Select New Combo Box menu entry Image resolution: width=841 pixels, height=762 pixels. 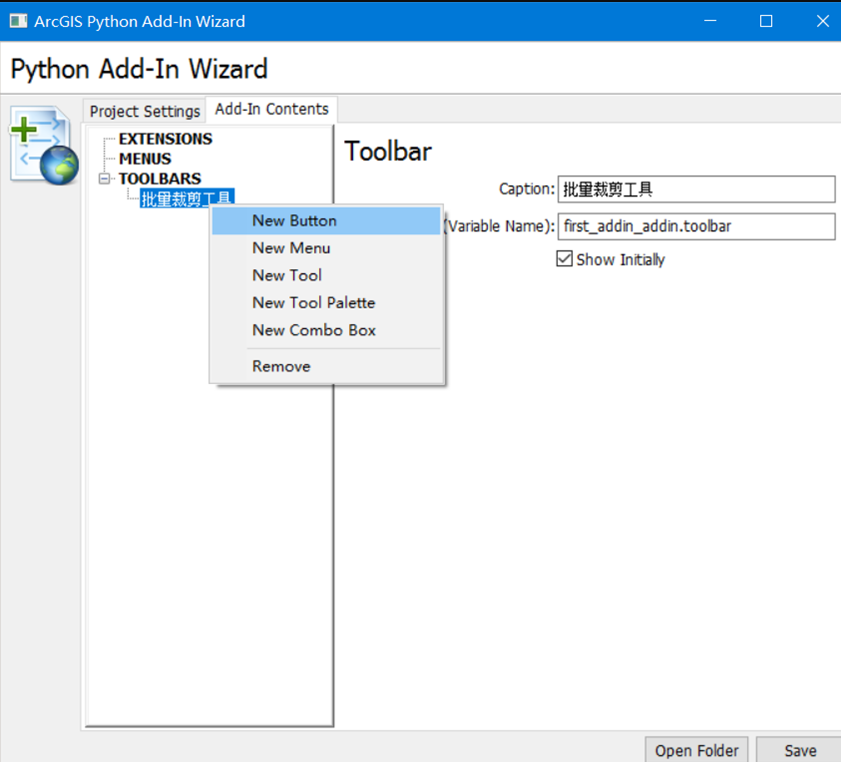click(326, 330)
